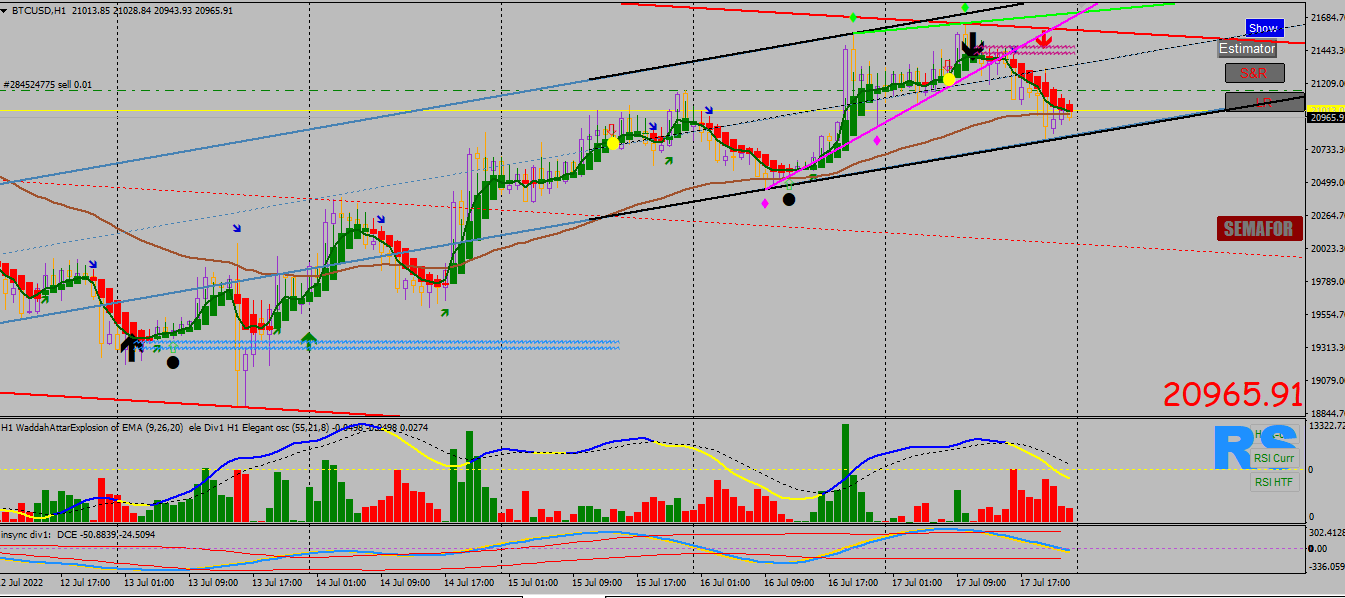The width and height of the screenshot is (1345, 598).
Task: Click the 15 Jul 17:00 time label
Action: [x=661, y=582]
